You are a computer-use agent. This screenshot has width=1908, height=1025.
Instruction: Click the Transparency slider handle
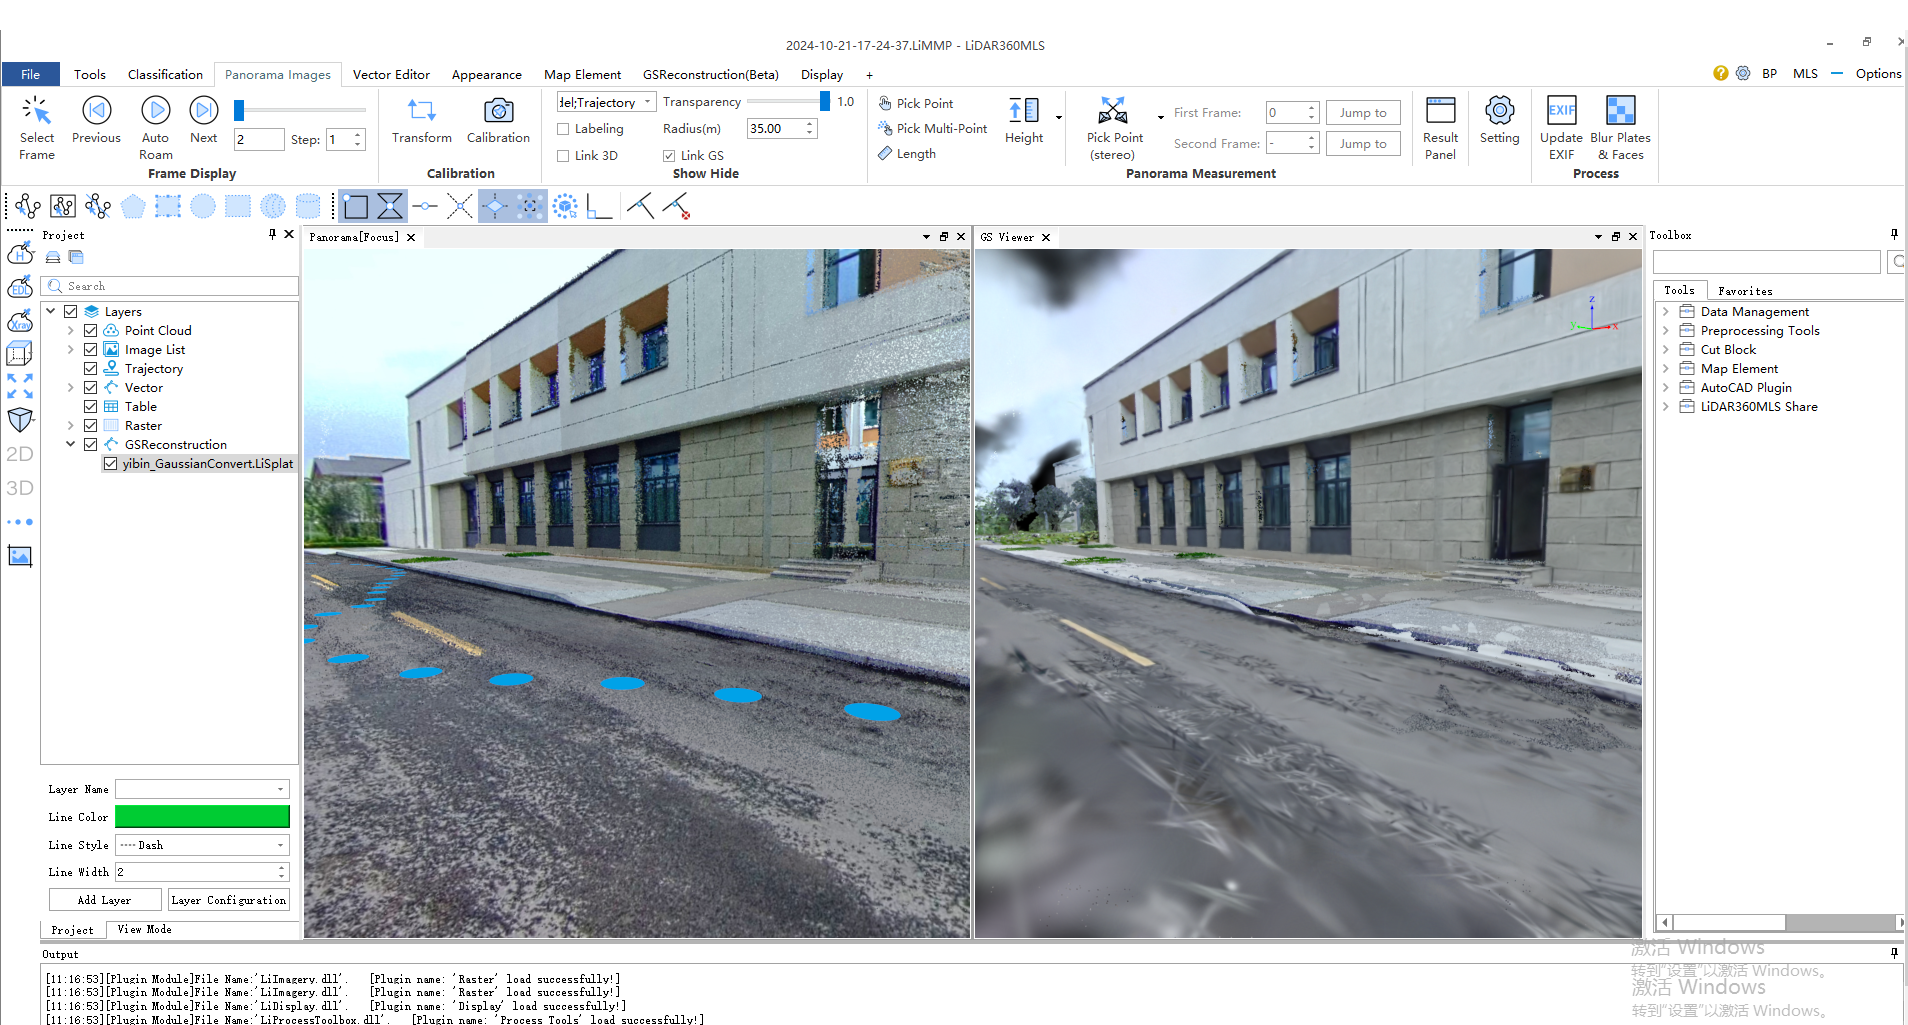point(824,101)
